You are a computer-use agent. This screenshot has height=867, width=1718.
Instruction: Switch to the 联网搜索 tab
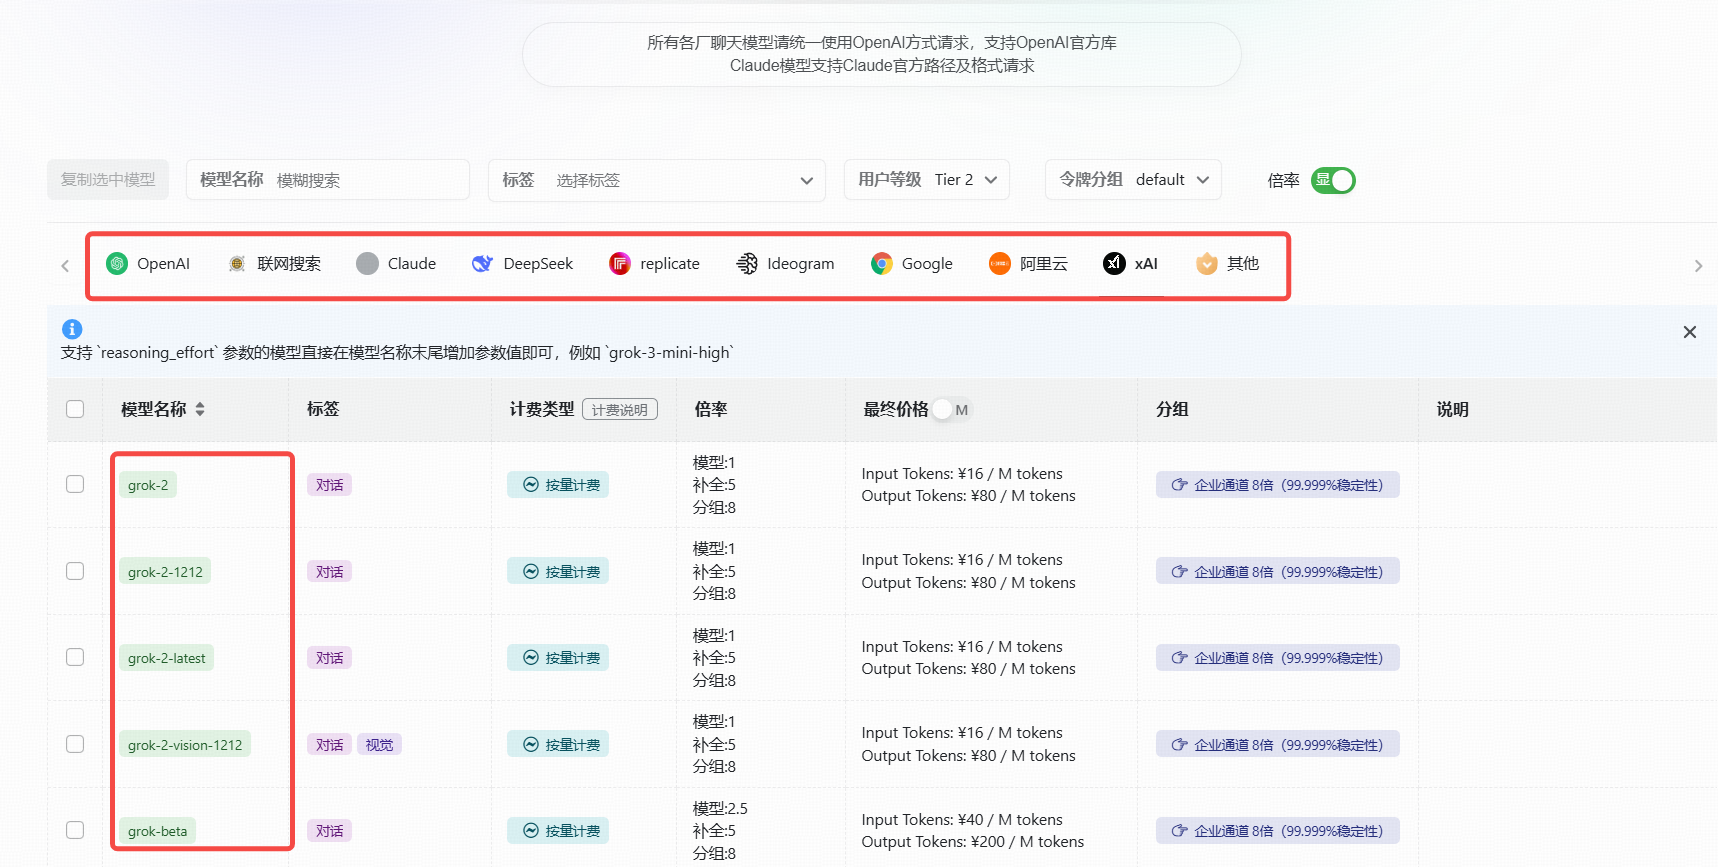tap(274, 264)
